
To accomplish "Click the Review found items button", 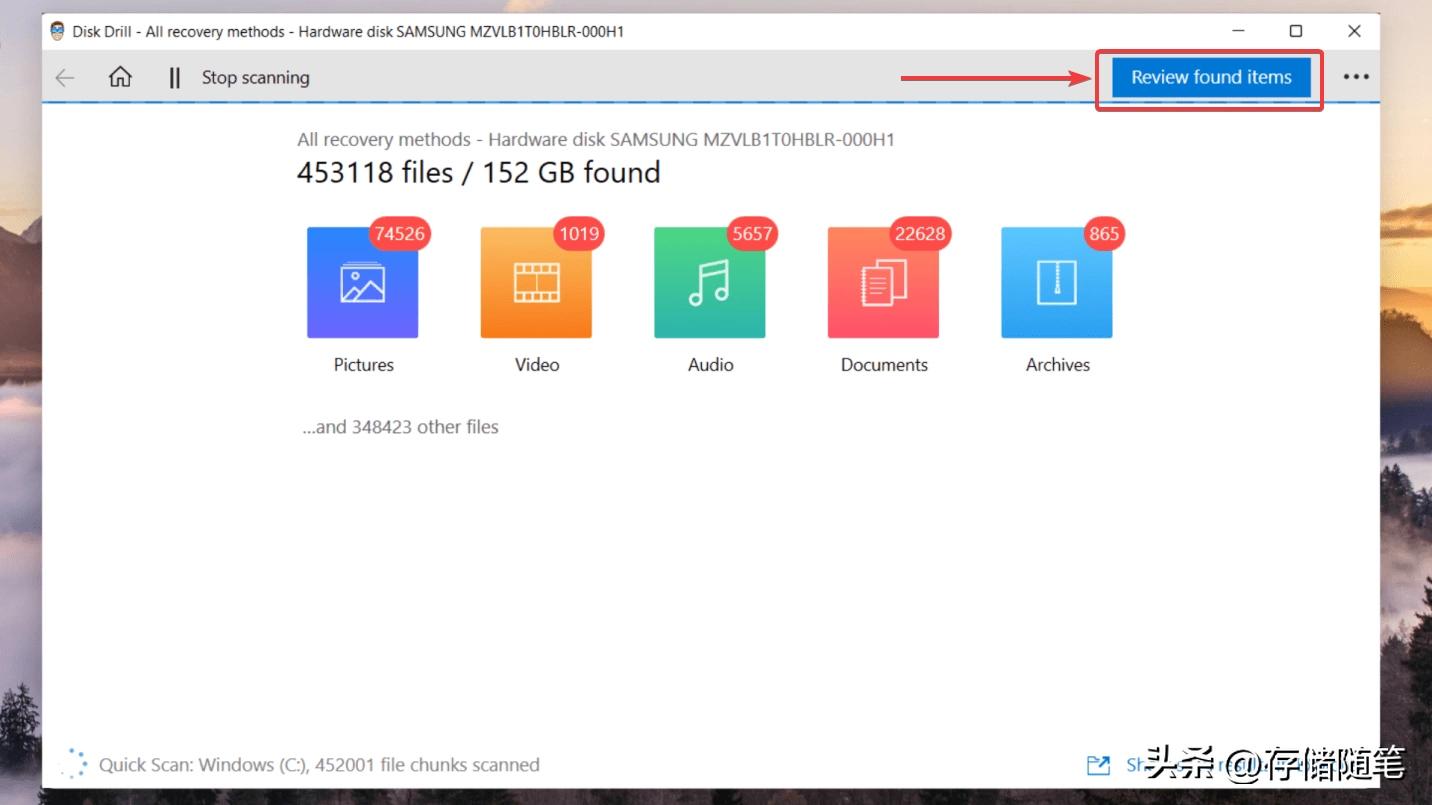I will pos(1211,77).
